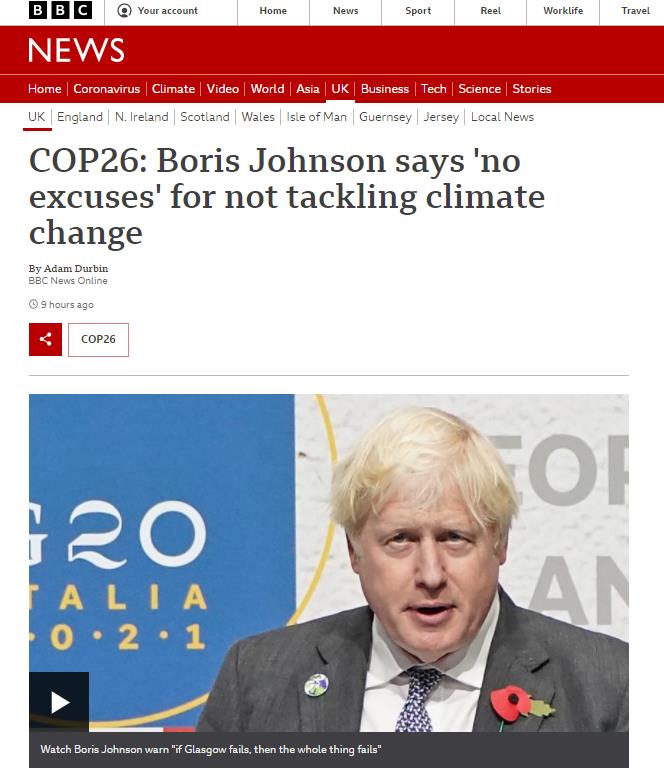Open the Climate news section
This screenshot has height=770, width=664.
click(173, 89)
